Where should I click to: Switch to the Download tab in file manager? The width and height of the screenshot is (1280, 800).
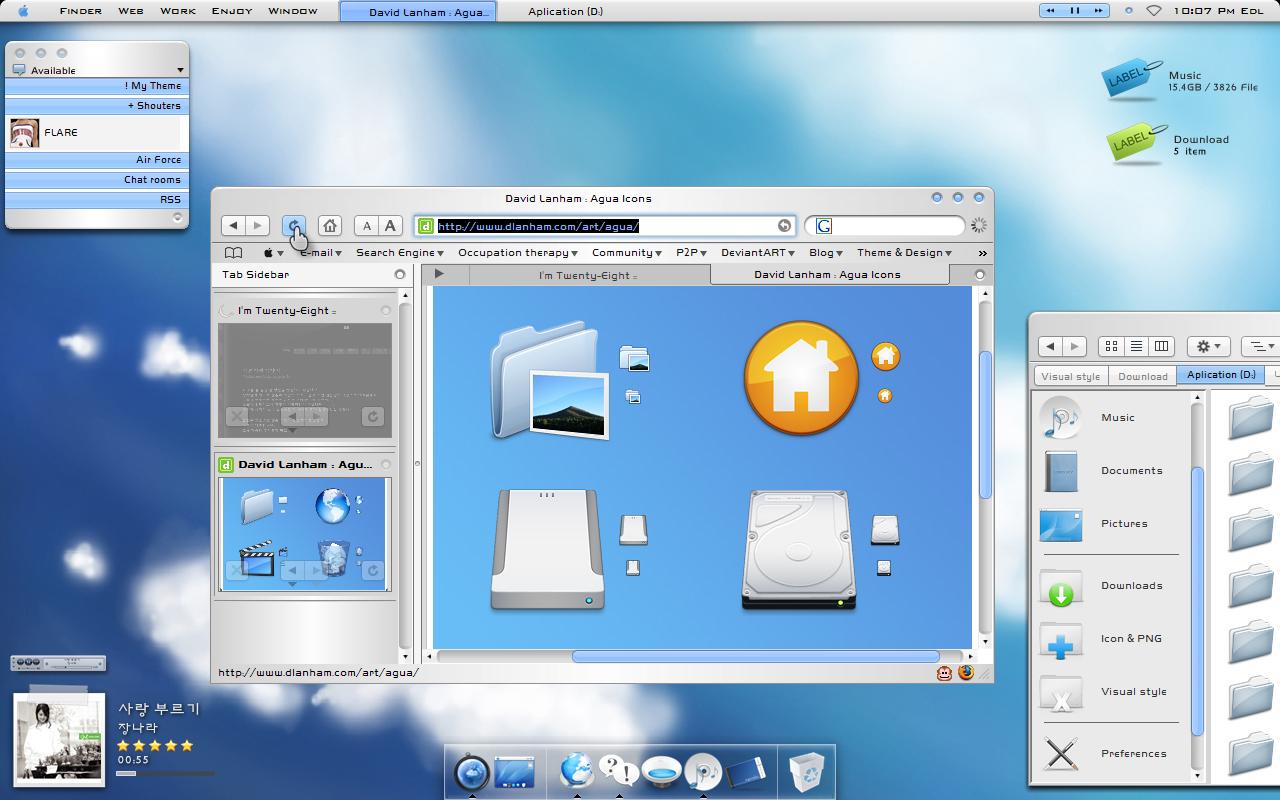(1143, 376)
